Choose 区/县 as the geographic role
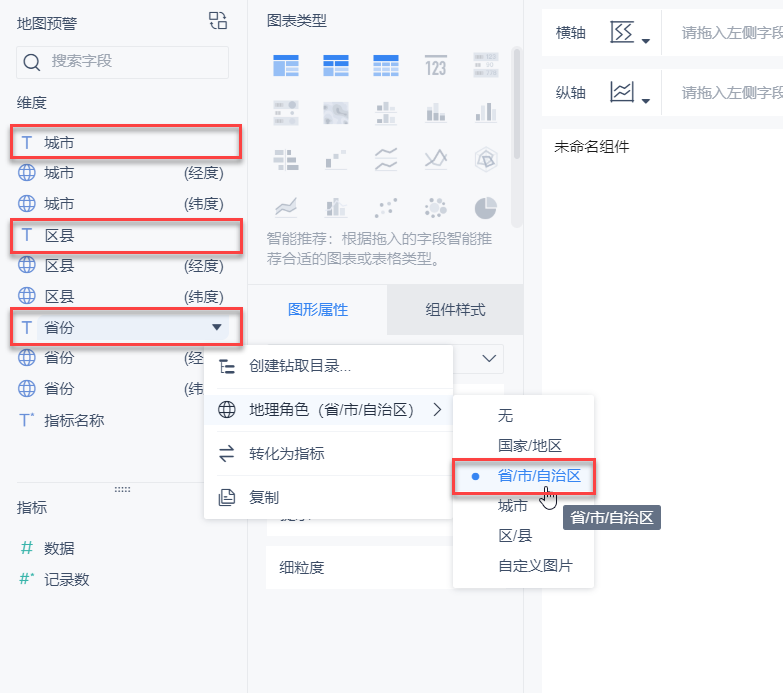This screenshot has height=693, width=783. [x=513, y=536]
